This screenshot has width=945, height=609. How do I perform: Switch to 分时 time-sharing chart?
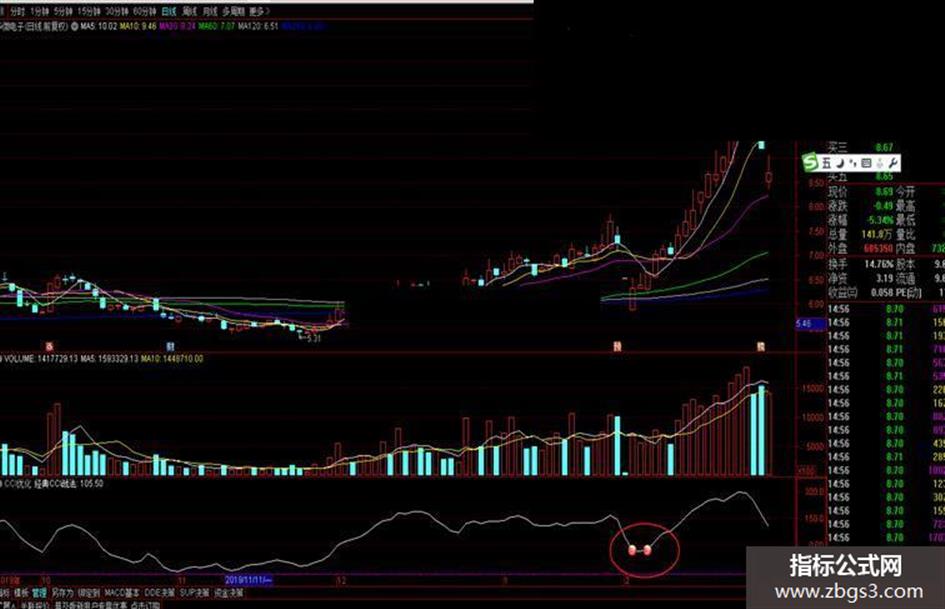pyautogui.click(x=17, y=11)
